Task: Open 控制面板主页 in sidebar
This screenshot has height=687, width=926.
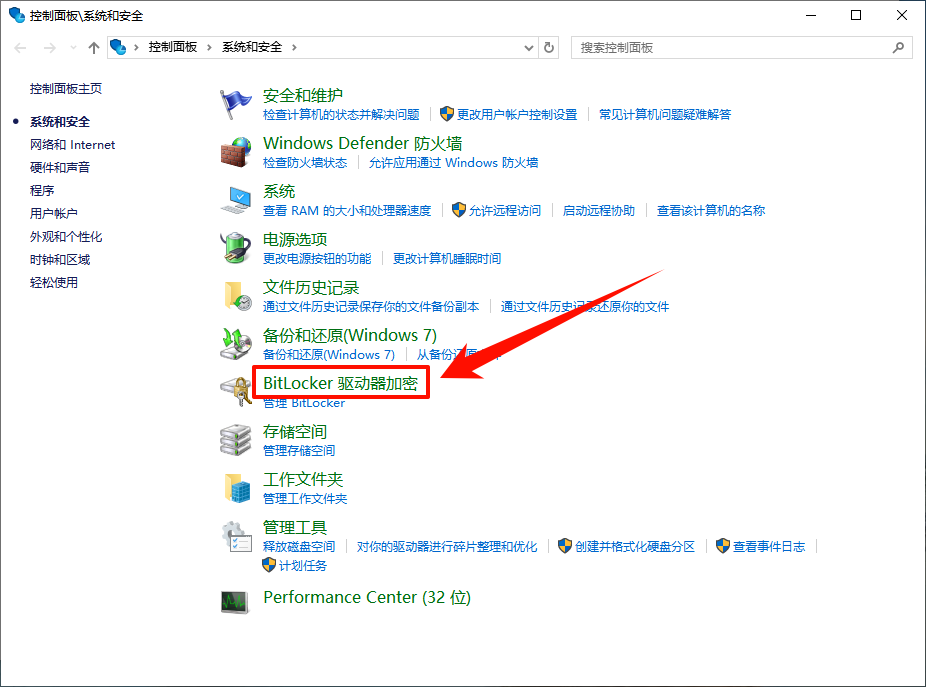Action: coord(66,89)
